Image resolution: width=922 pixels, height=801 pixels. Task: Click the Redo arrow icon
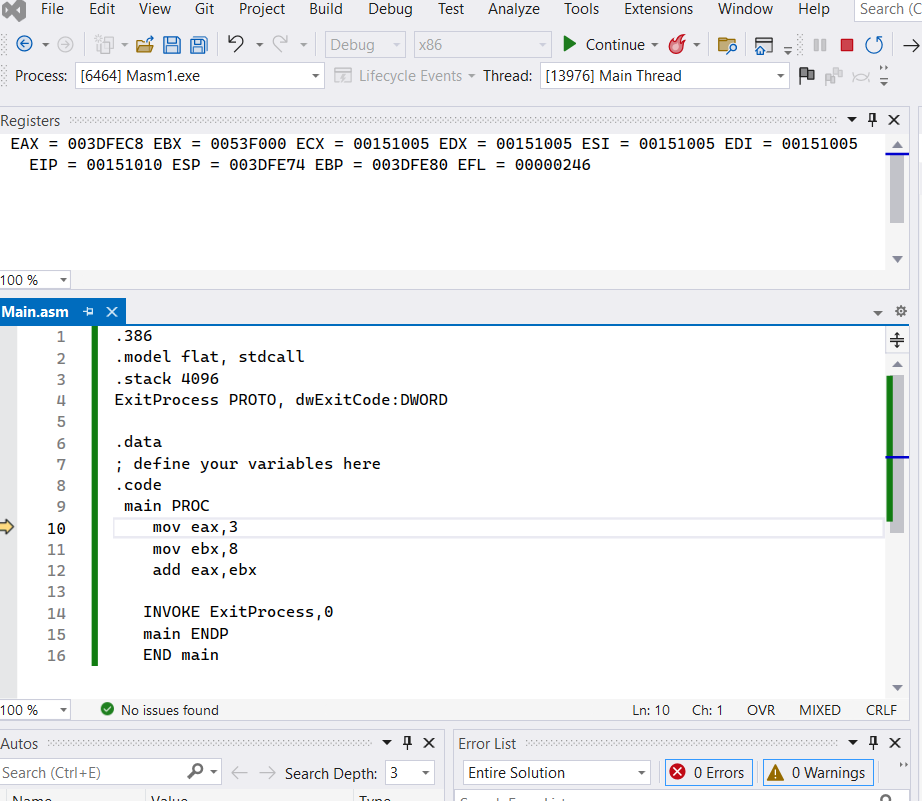pyautogui.click(x=280, y=44)
